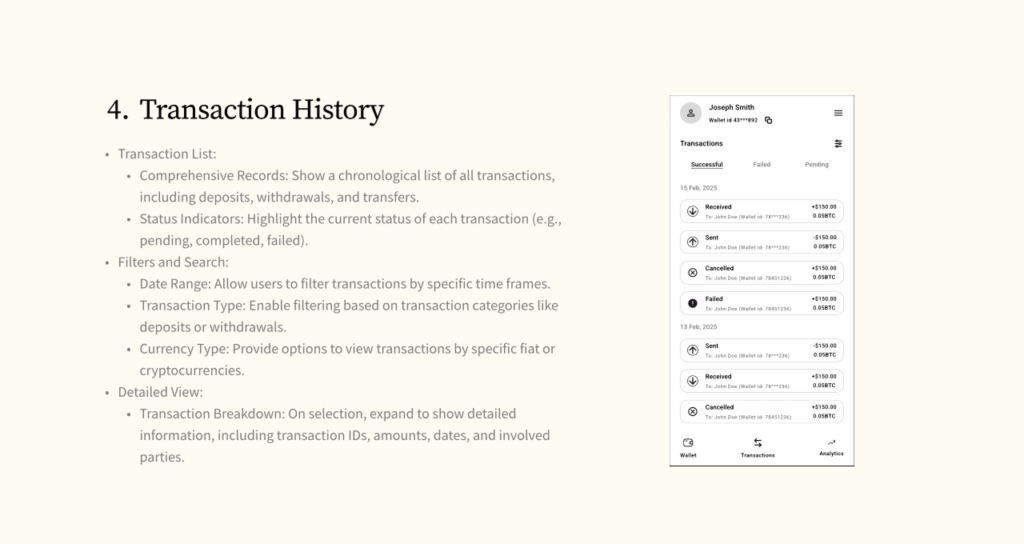Click the Failed transaction alert icon
1024x544 pixels.
click(692, 303)
